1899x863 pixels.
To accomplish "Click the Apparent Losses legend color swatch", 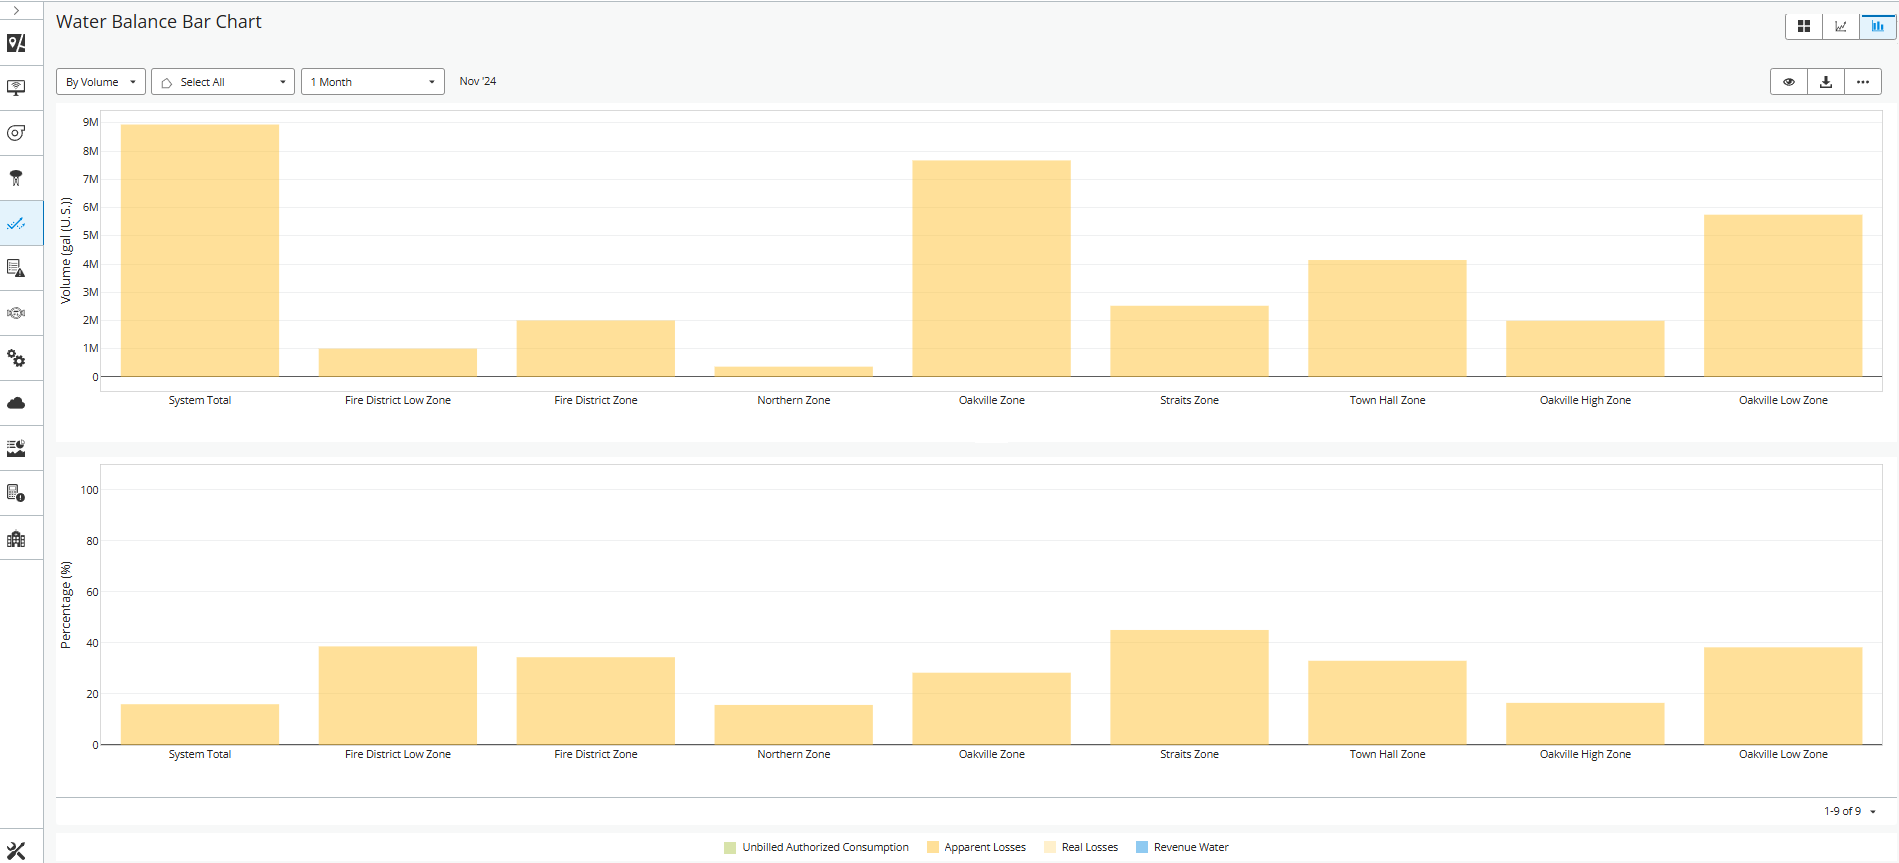I will [933, 847].
